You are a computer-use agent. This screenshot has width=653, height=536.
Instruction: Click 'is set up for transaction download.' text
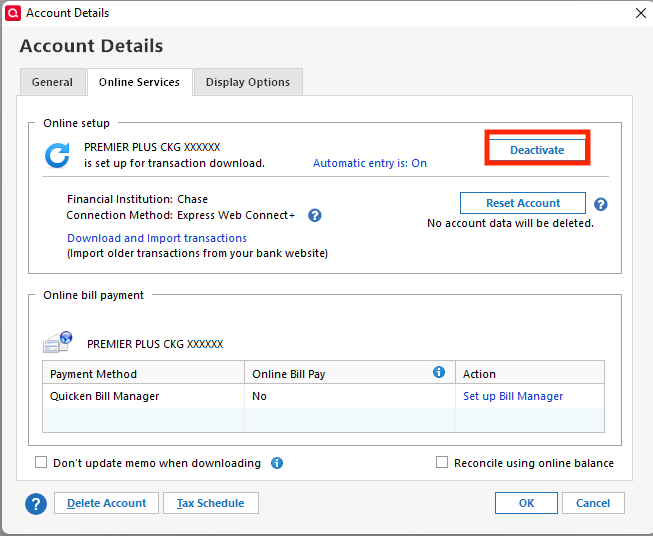click(x=174, y=163)
